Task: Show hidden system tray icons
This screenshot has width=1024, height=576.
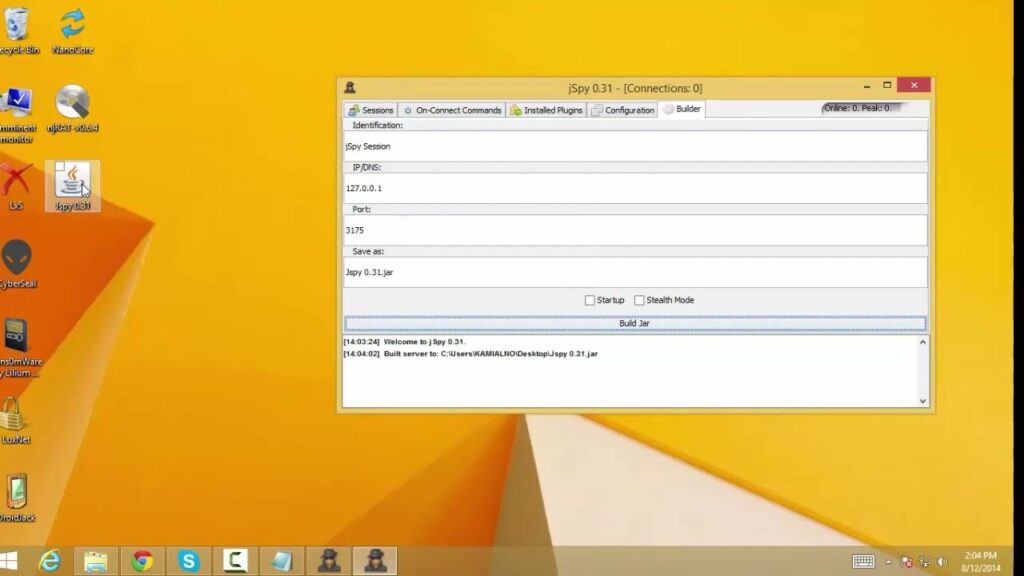Action: coord(888,562)
